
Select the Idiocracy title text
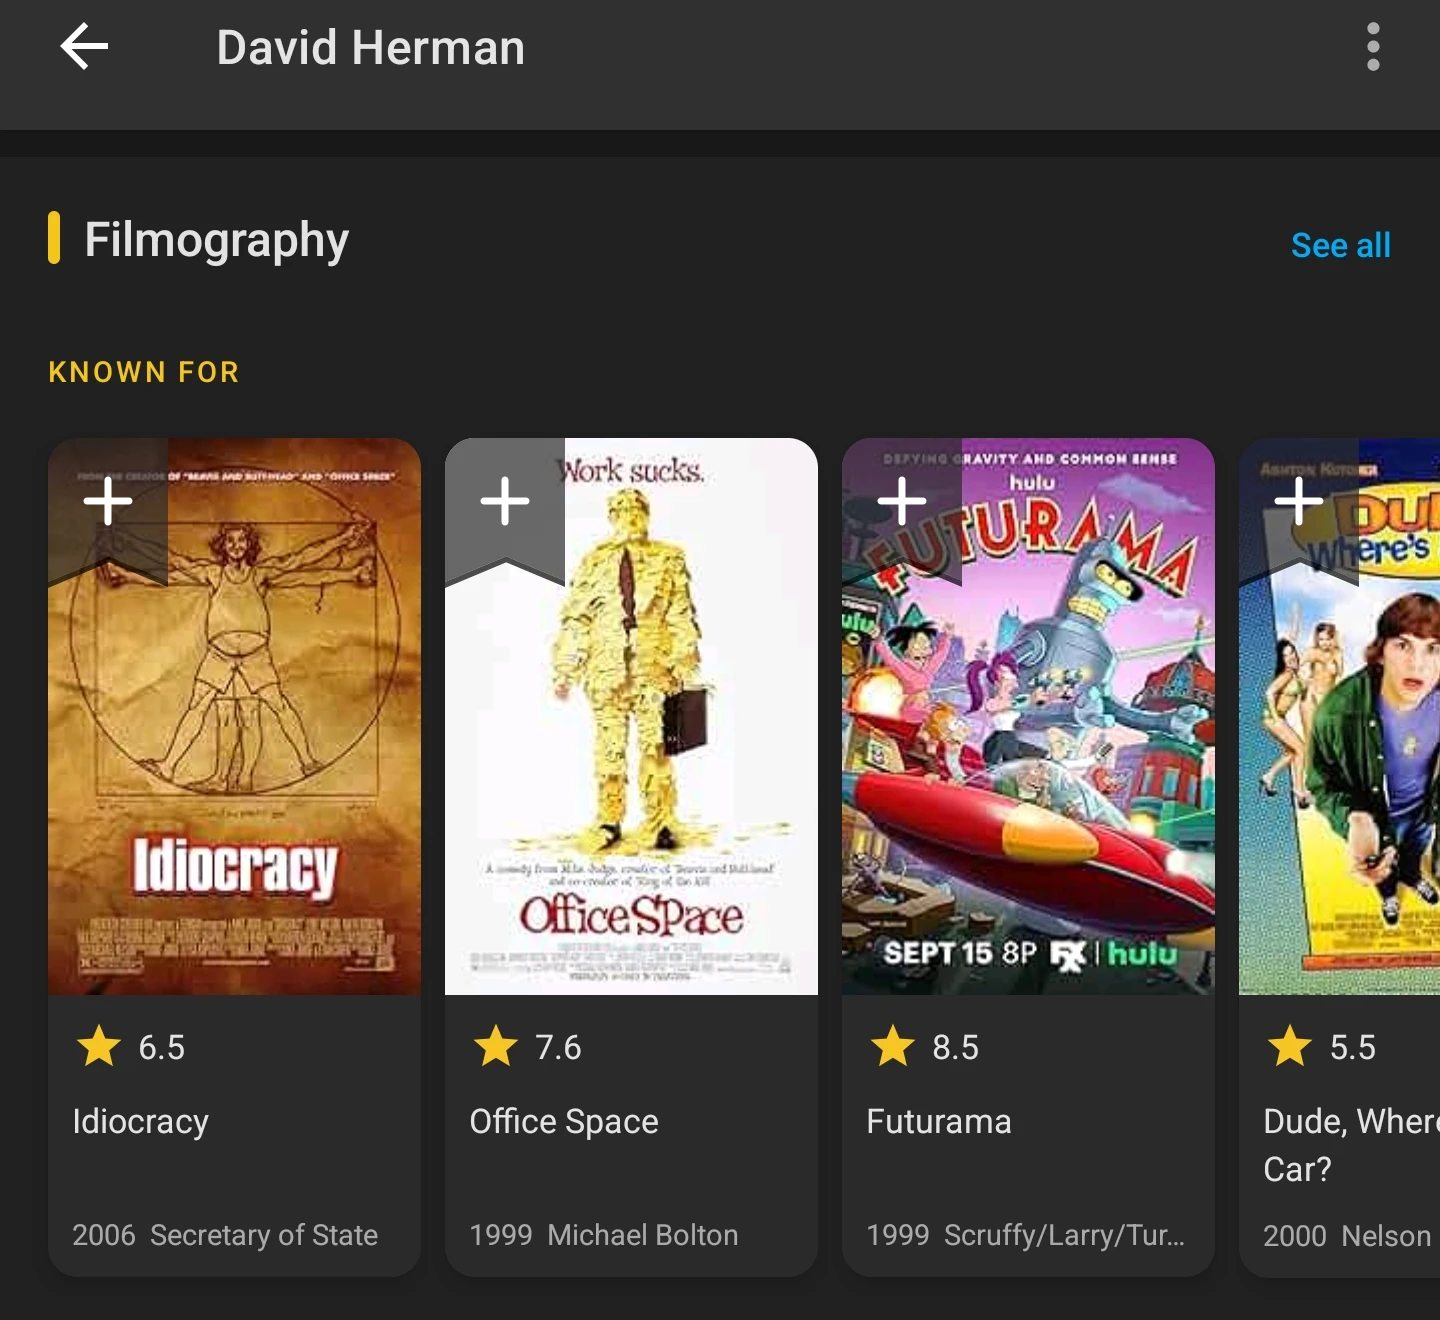[x=141, y=1121]
